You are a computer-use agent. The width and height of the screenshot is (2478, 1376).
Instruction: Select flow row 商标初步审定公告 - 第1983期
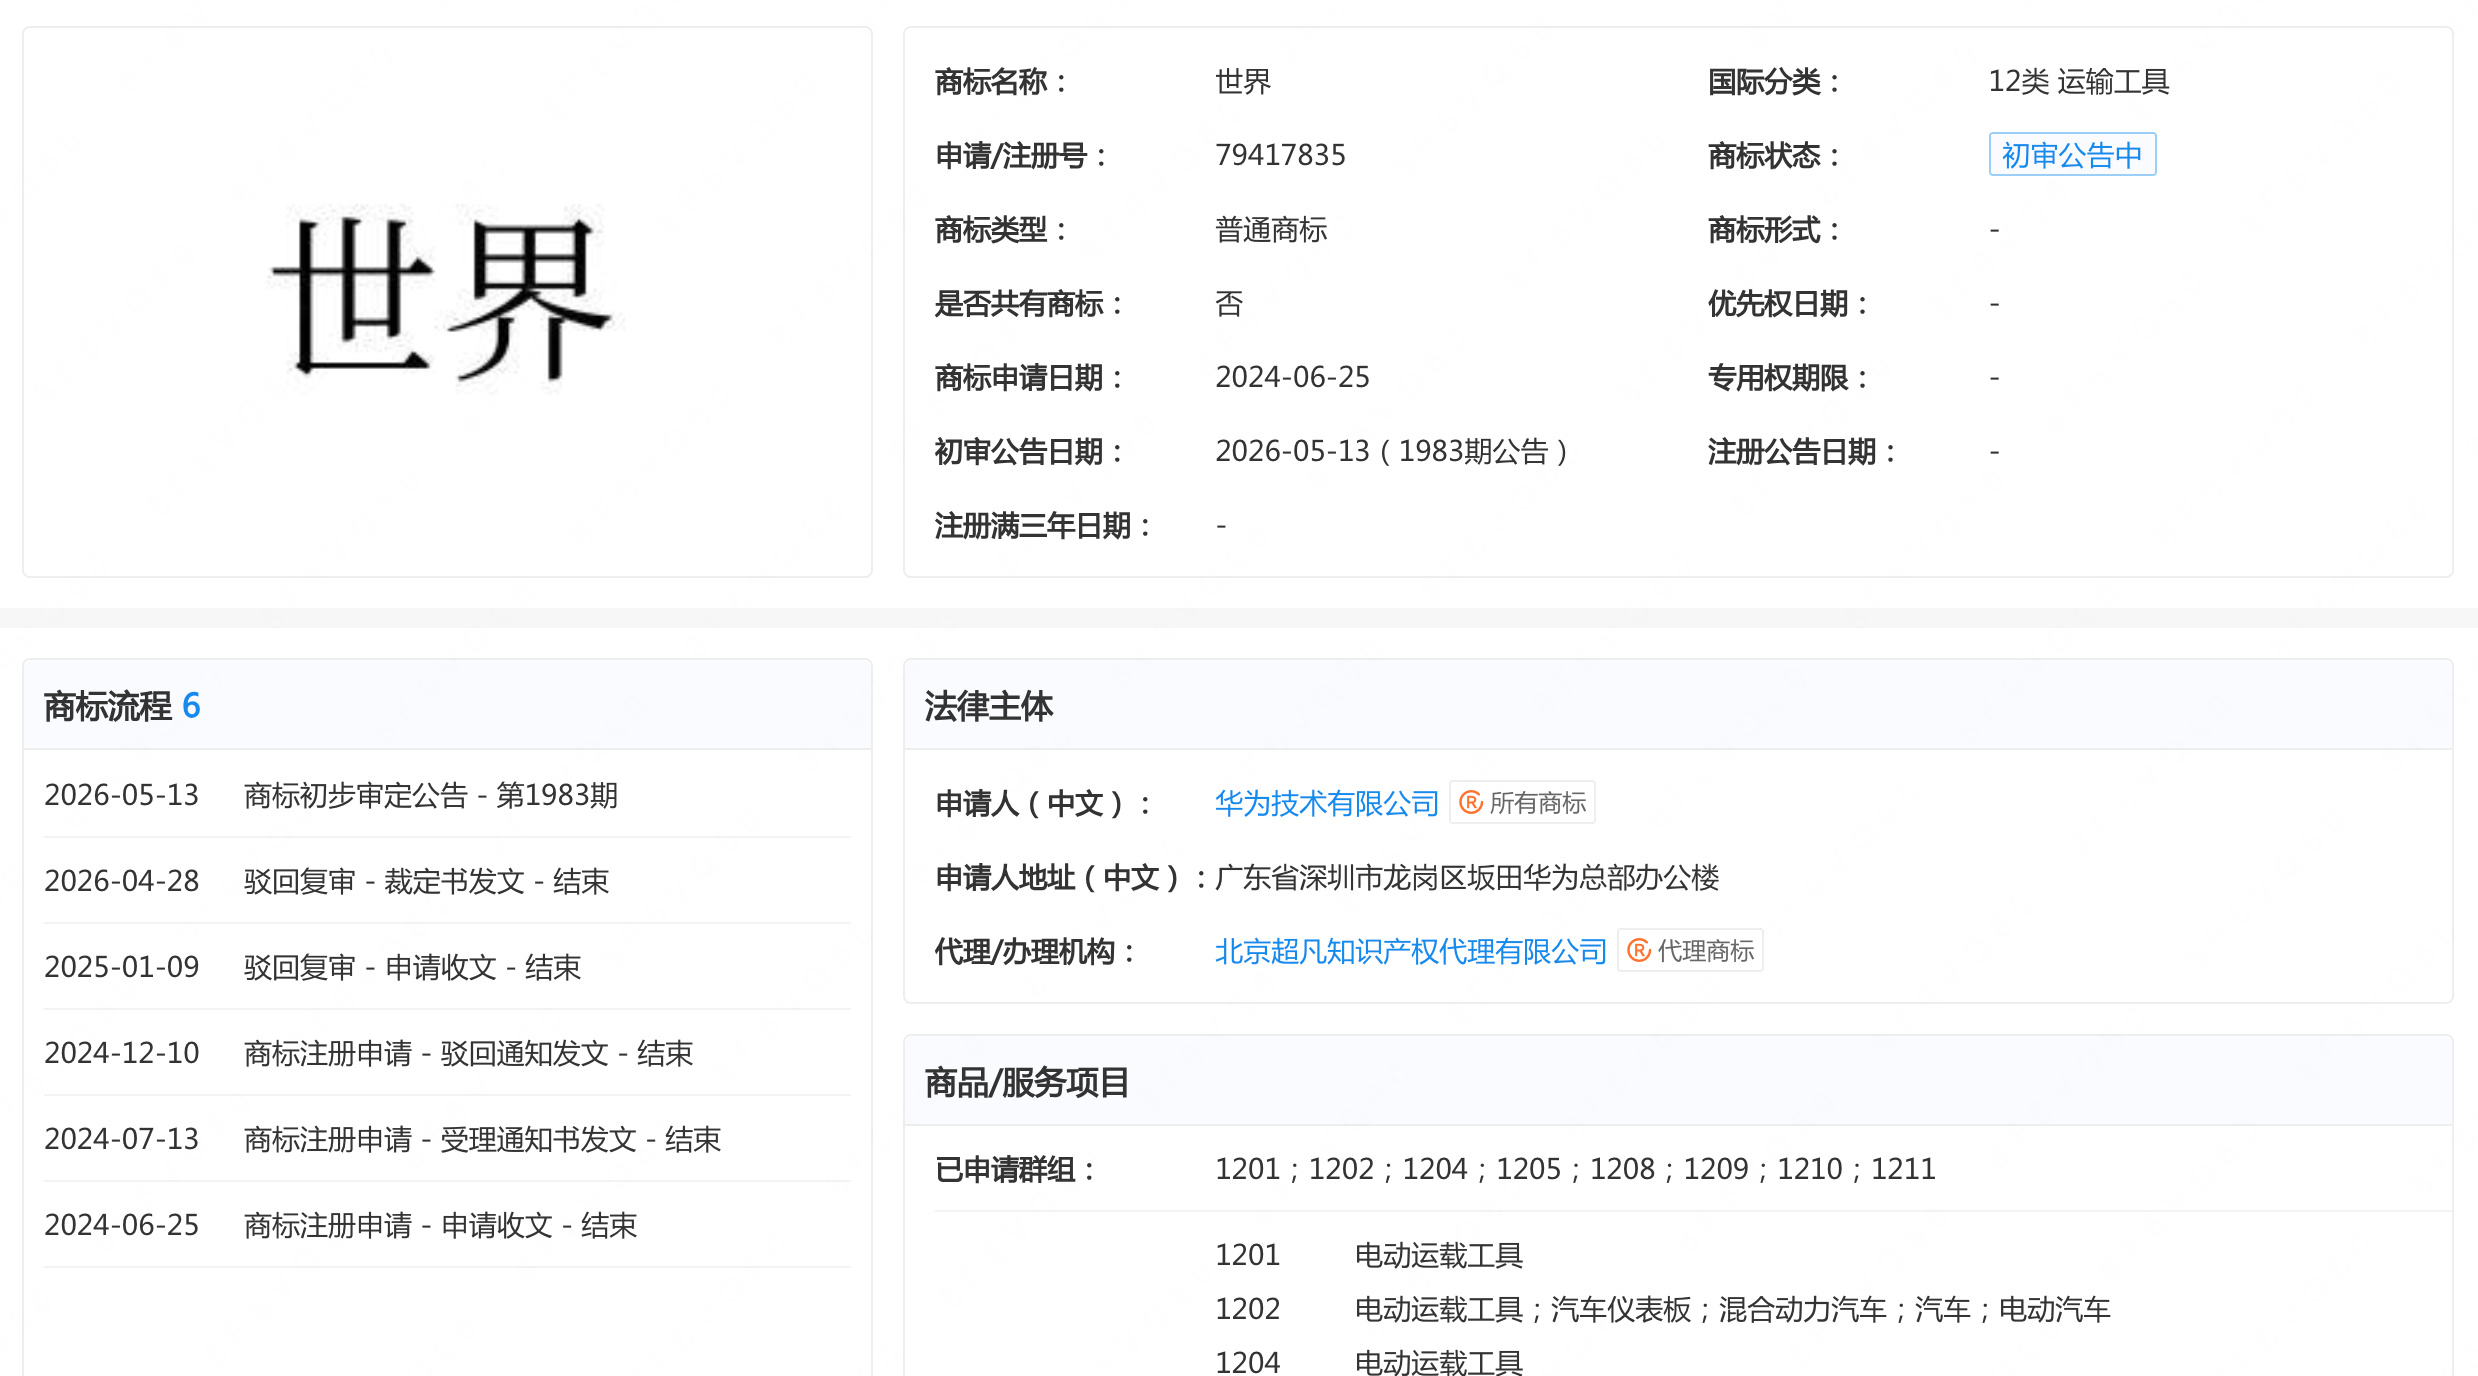point(447,795)
